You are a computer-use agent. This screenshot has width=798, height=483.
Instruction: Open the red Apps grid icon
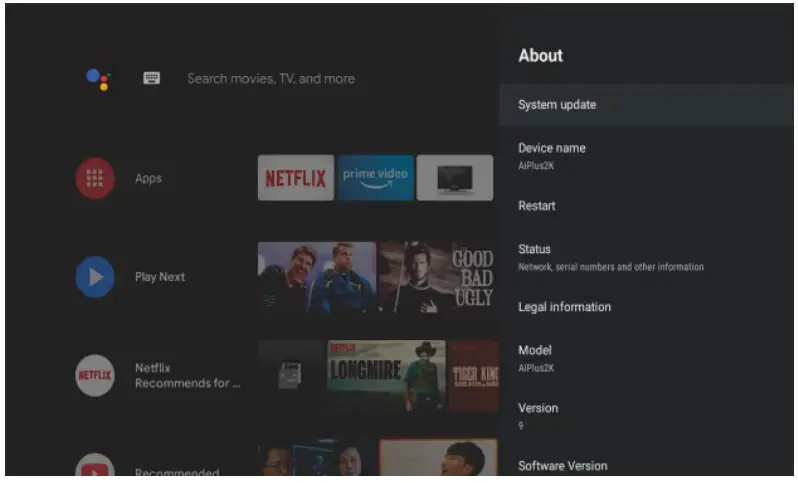pos(95,178)
